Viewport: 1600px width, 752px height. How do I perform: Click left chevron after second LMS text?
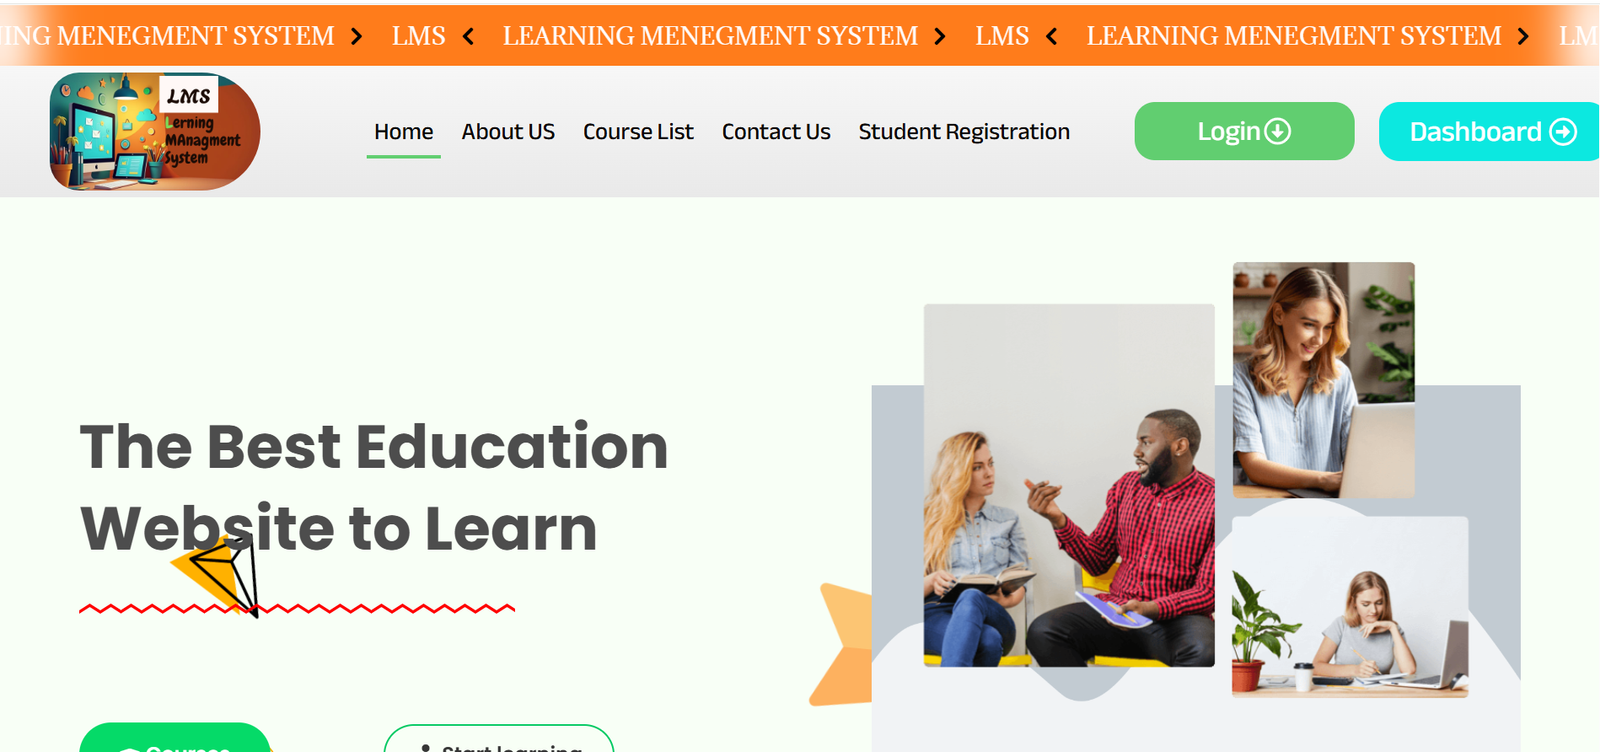tap(1052, 37)
